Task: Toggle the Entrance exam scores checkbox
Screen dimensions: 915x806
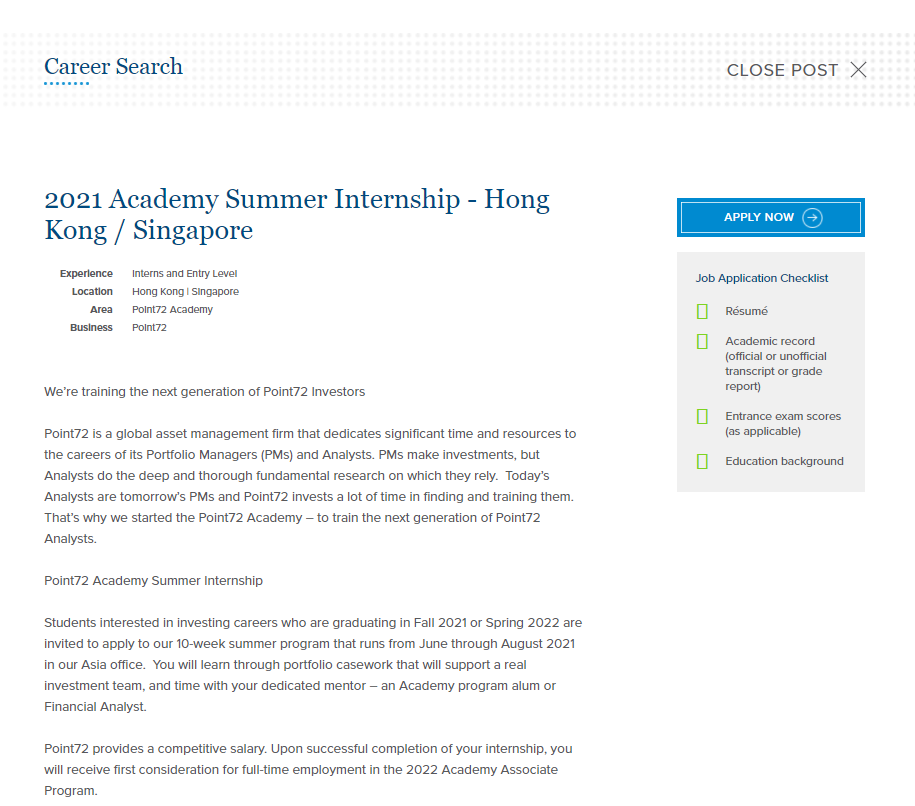Action: (702, 417)
